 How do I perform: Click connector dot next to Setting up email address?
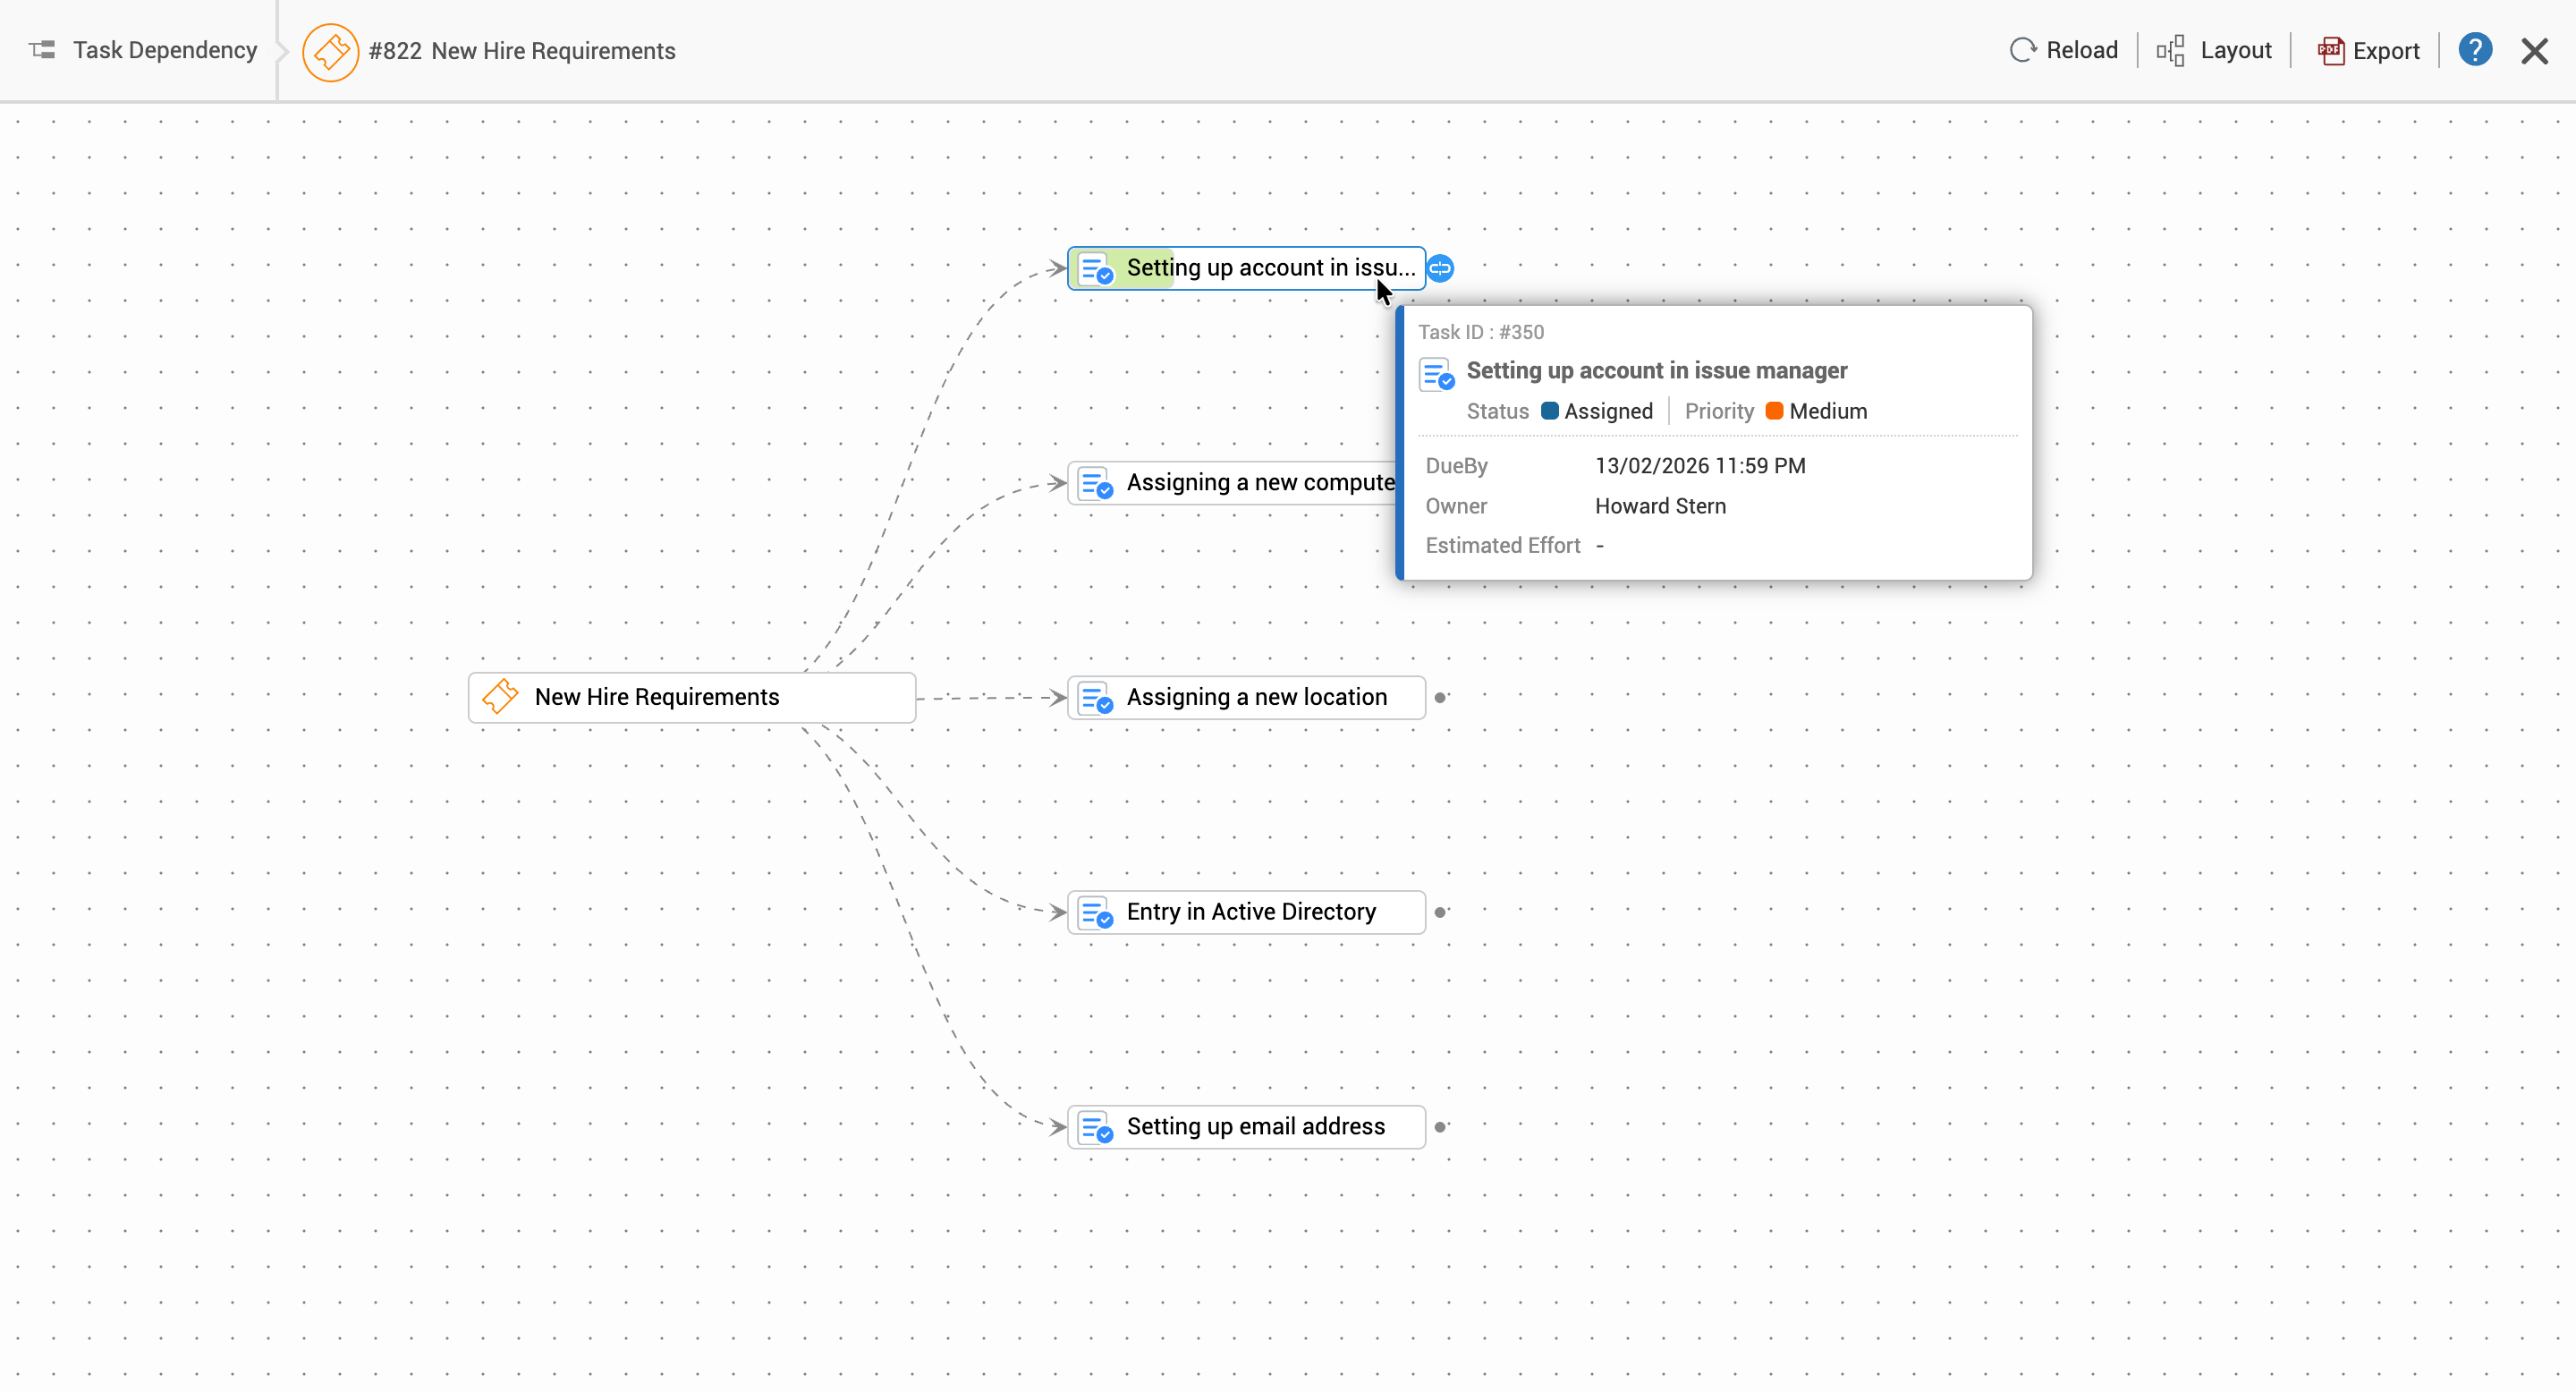tap(1440, 1127)
